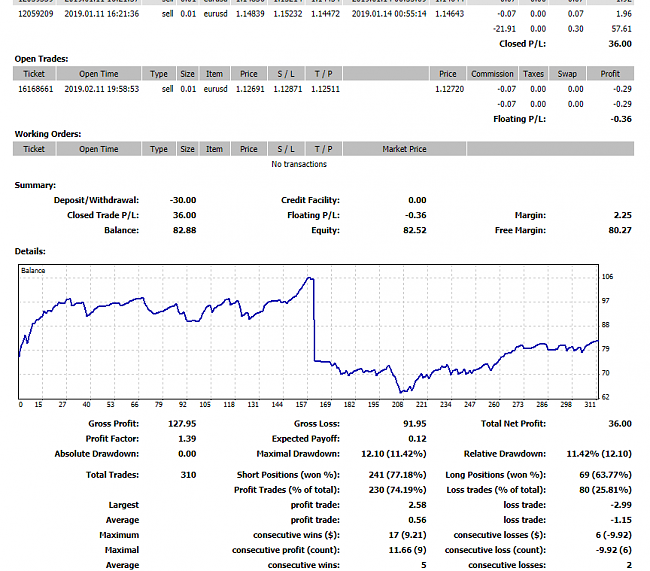This screenshot has width=650, height=571.
Task: Select the 'Open Trades:' section heading
Action: [x=41, y=59]
